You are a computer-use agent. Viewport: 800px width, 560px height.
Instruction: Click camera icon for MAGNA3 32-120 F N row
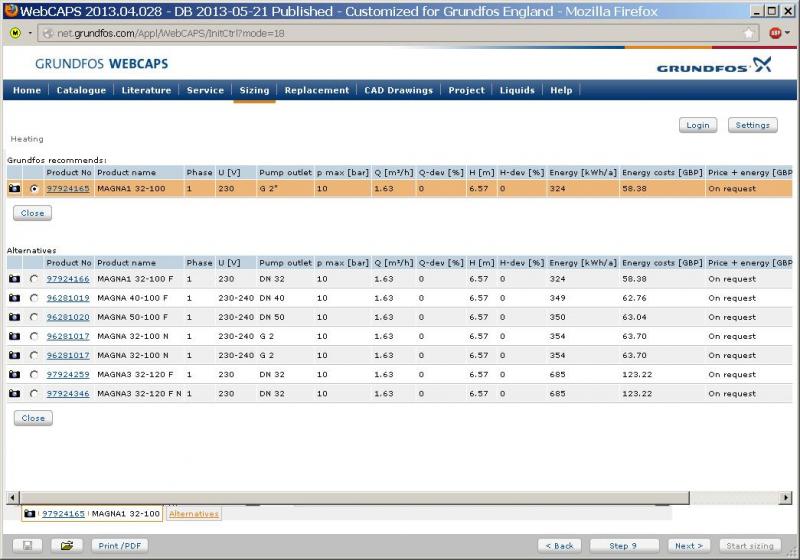[x=15, y=394]
